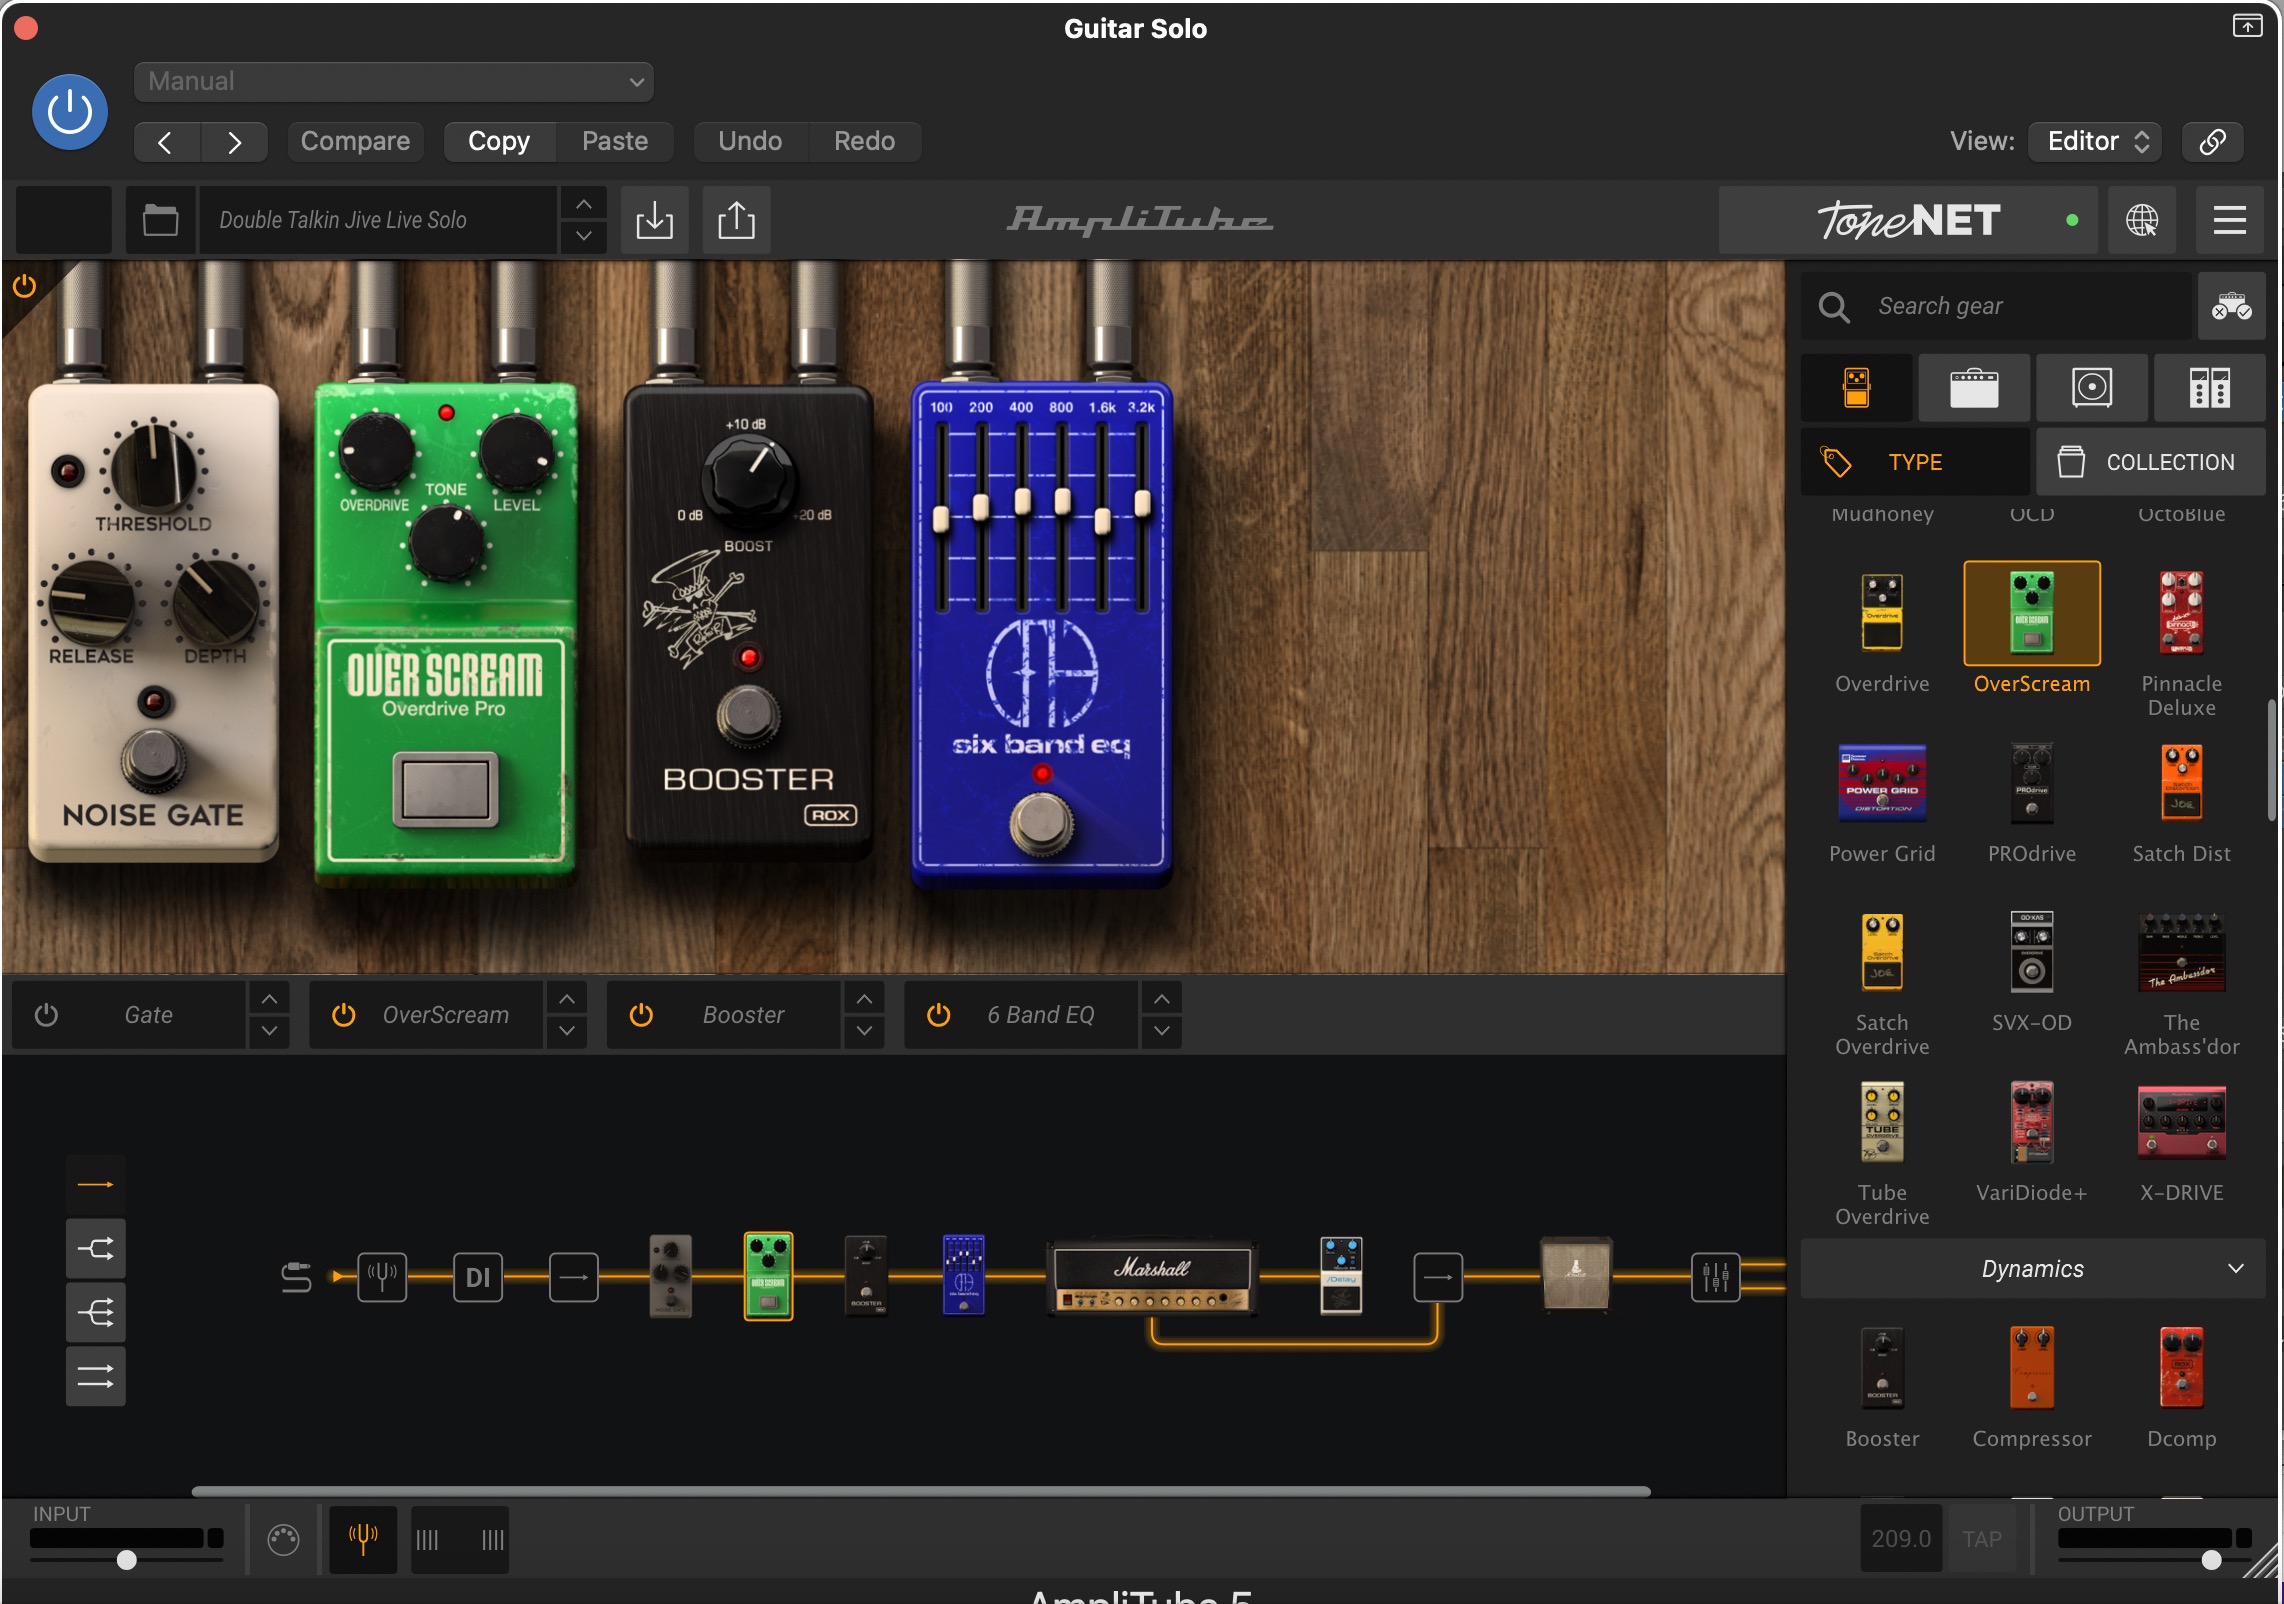Select the X-DRIVE pedal

(2181, 1122)
